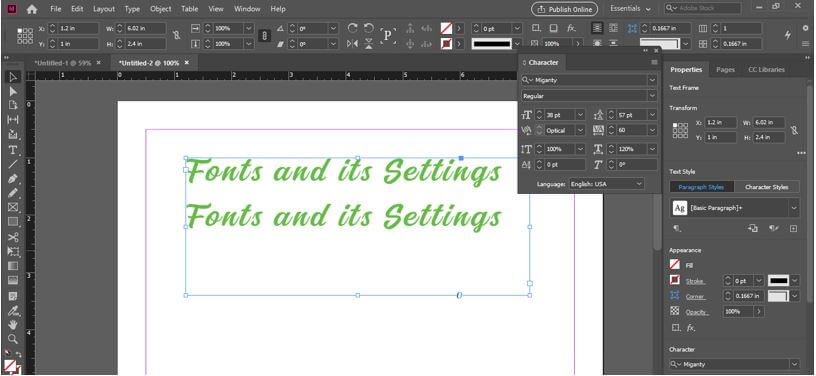Select the Gap tool
816x376 pixels.
[x=13, y=120]
